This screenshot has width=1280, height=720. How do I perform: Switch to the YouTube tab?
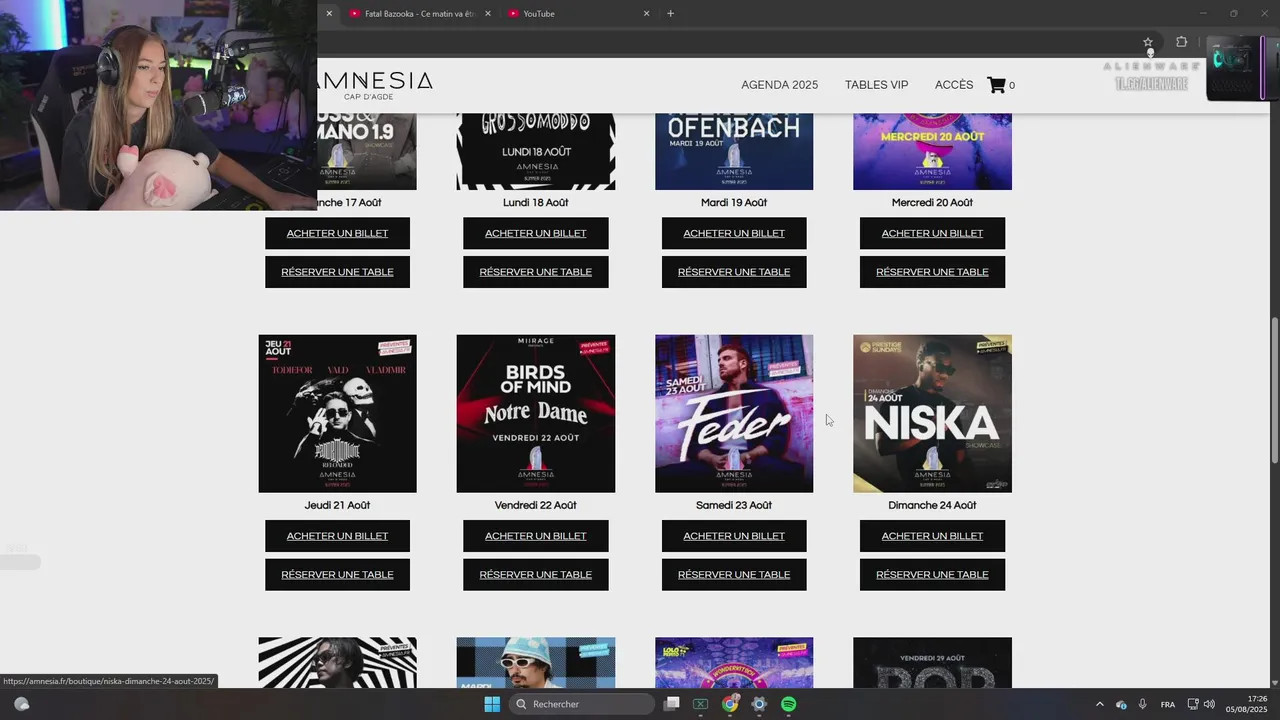579,13
